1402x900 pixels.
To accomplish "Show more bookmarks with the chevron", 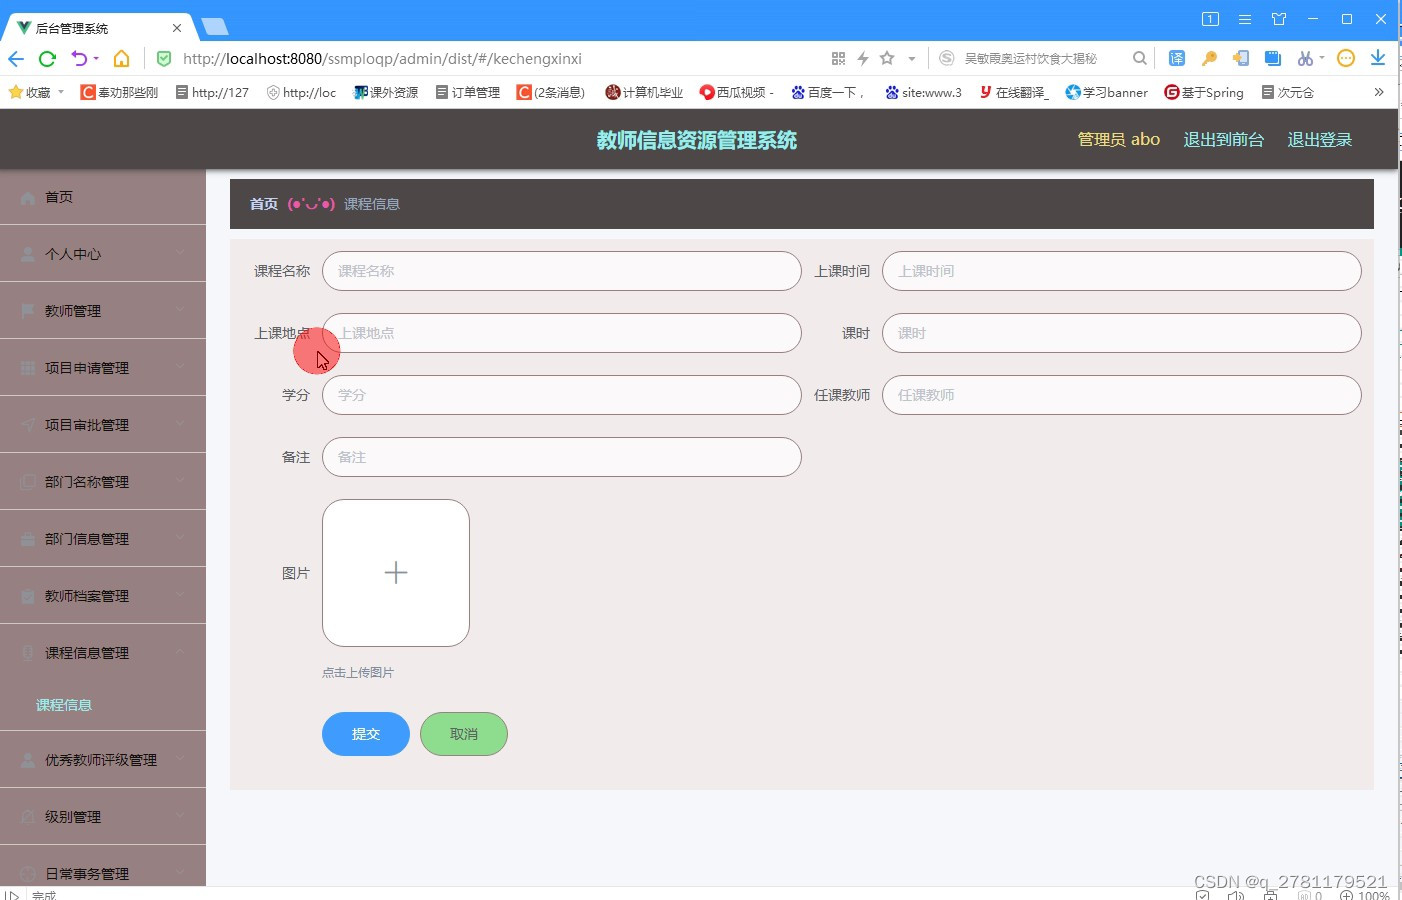I will pyautogui.click(x=1379, y=92).
